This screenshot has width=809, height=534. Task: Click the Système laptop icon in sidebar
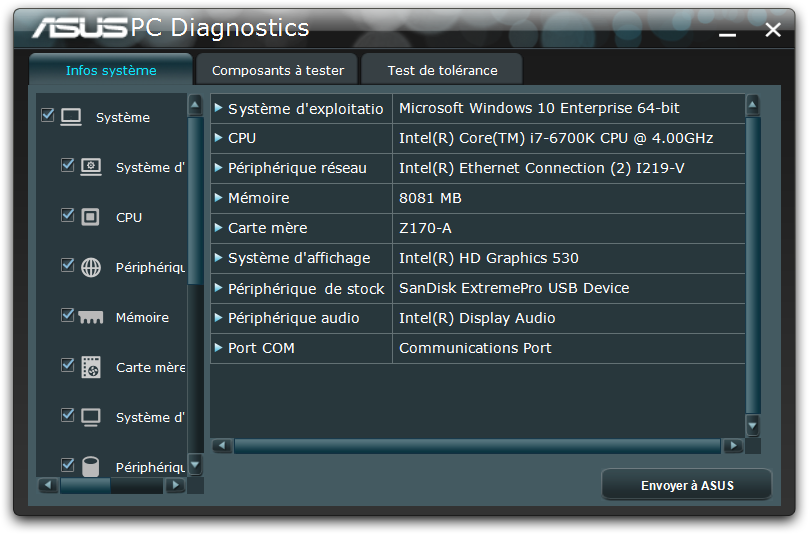pyautogui.click(x=71, y=117)
